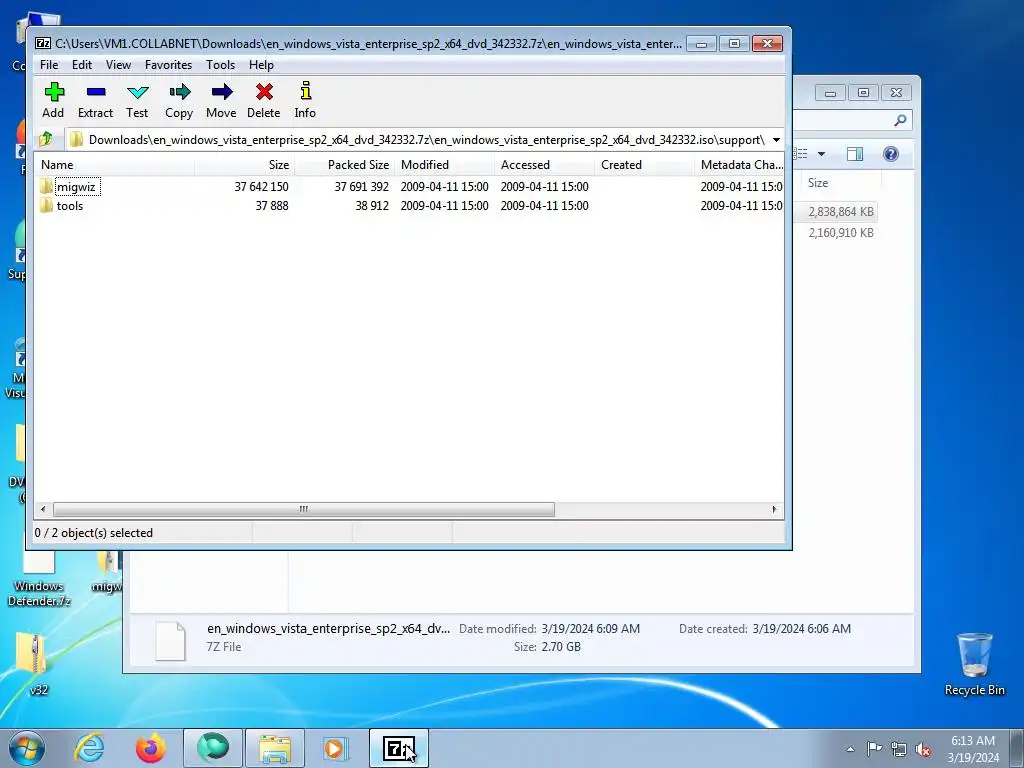The width and height of the screenshot is (1024, 768).
Task: Sort by Accessed column header
Action: click(x=544, y=165)
